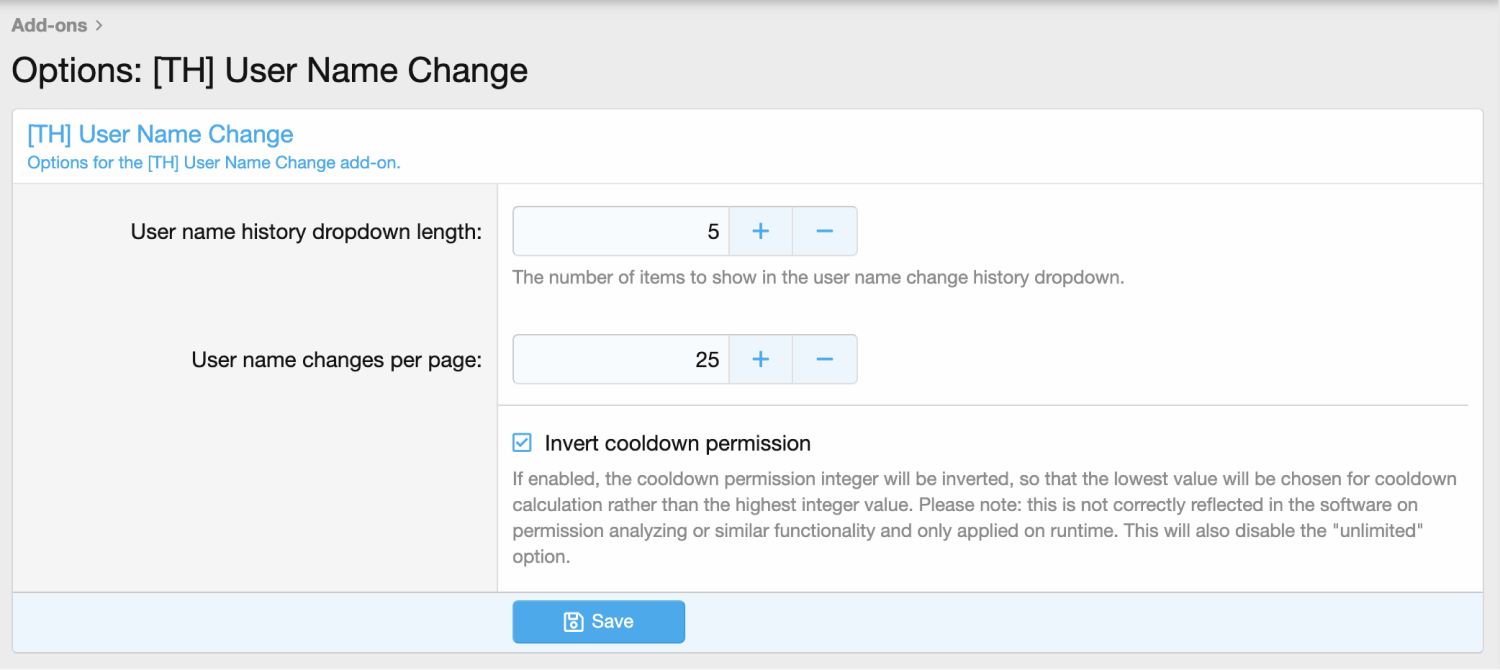Image resolution: width=1500 pixels, height=670 pixels.
Task: Increase user name history dropdown length
Action: click(x=760, y=232)
